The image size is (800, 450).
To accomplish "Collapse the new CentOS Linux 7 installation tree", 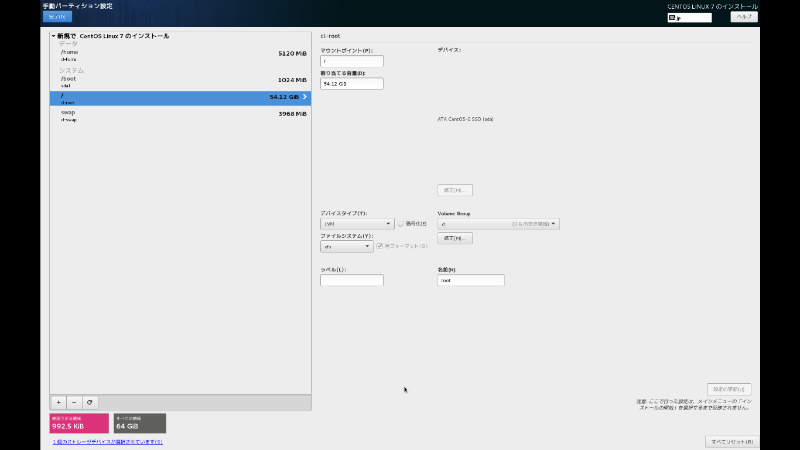I will 53,36.
